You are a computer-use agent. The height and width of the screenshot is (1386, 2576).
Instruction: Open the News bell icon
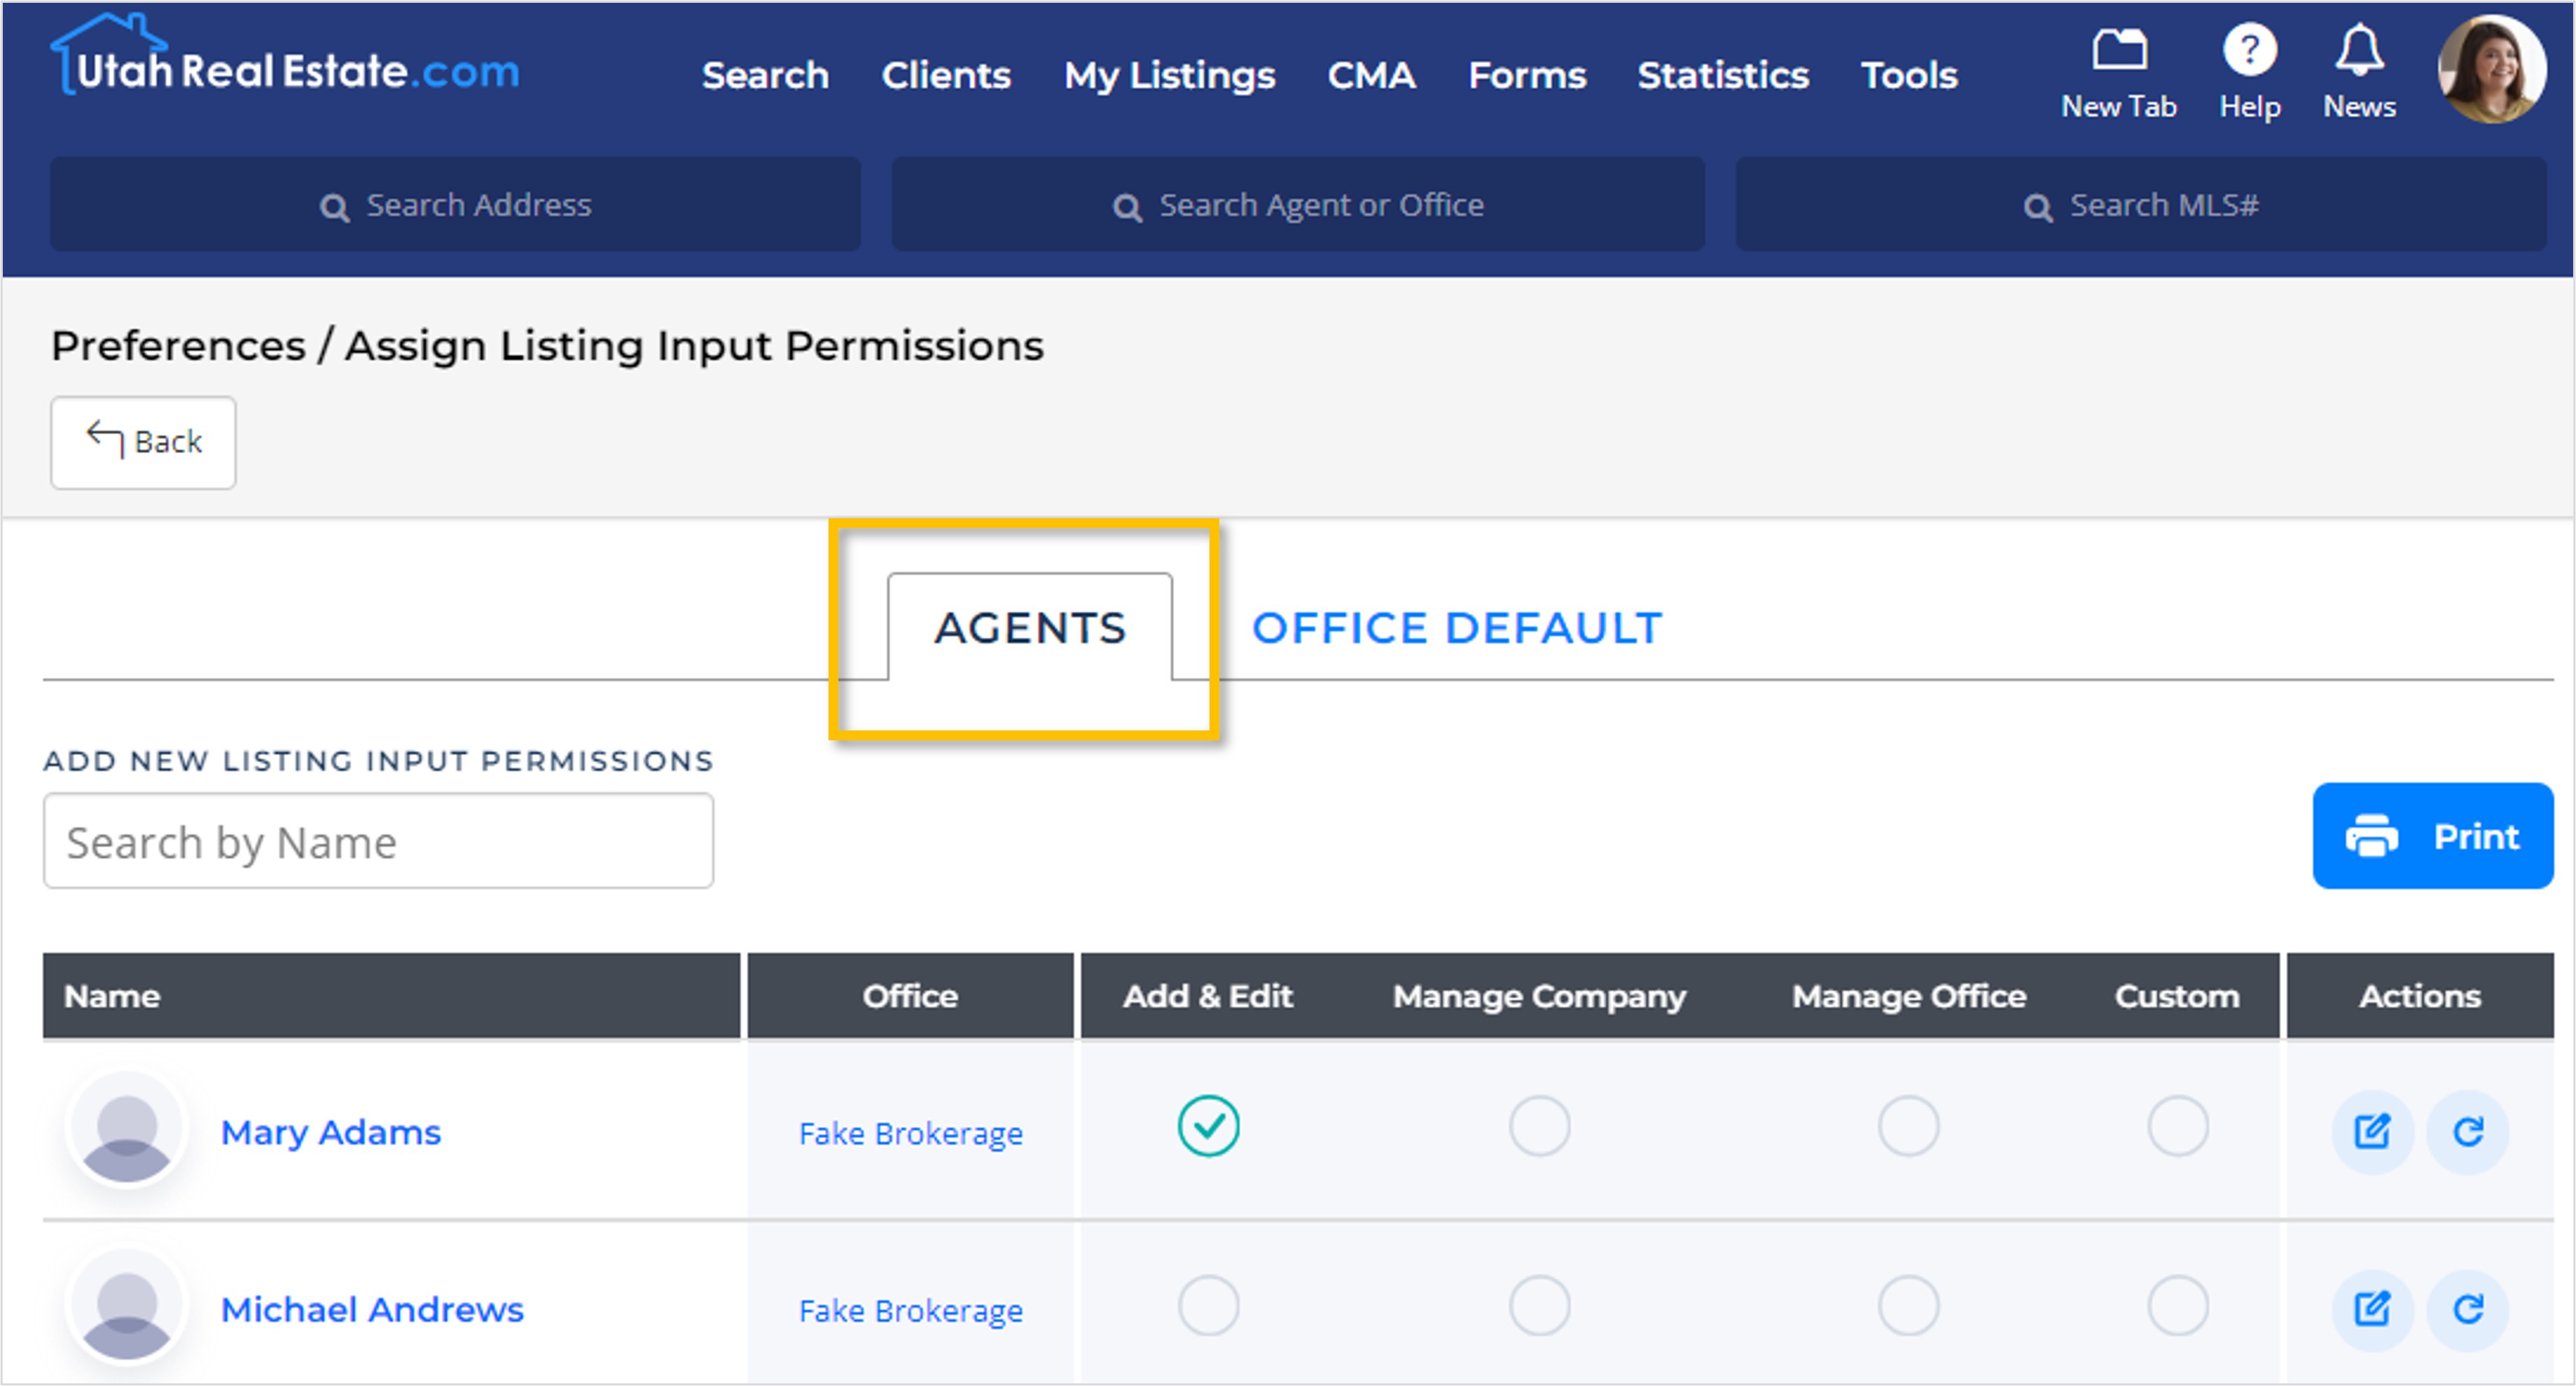coord(2359,50)
